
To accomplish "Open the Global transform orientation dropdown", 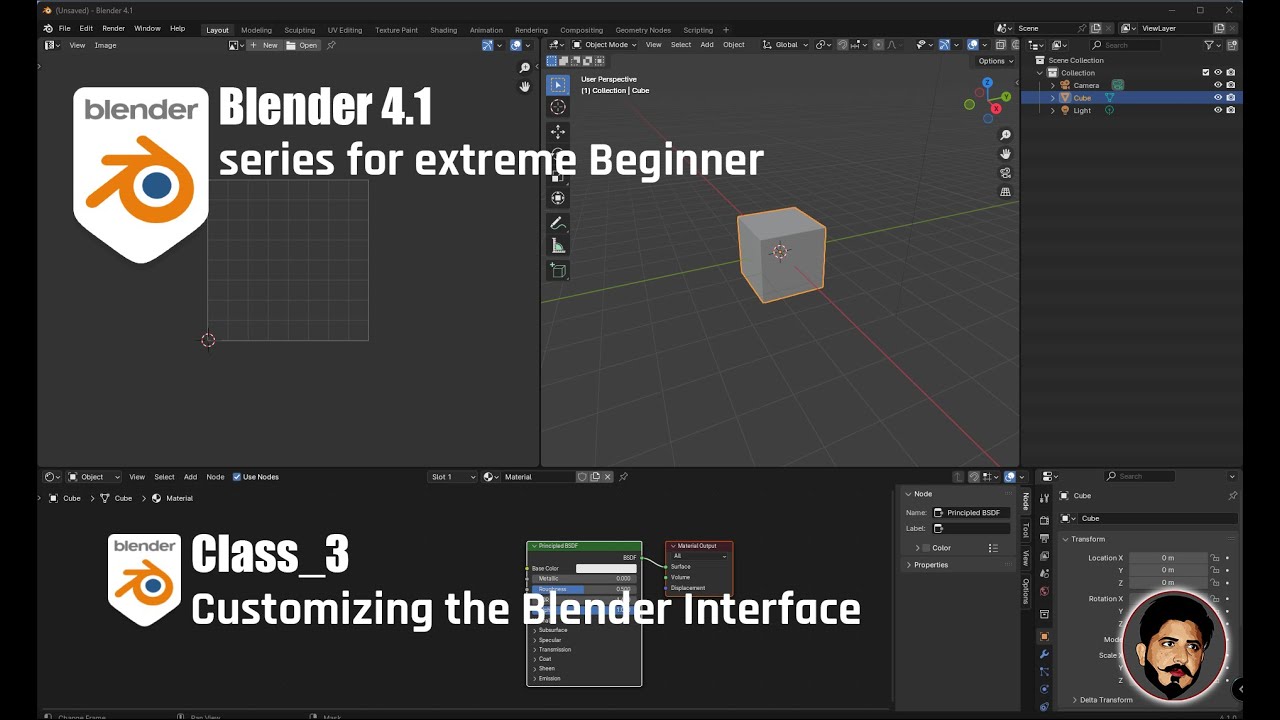I will (785, 45).
